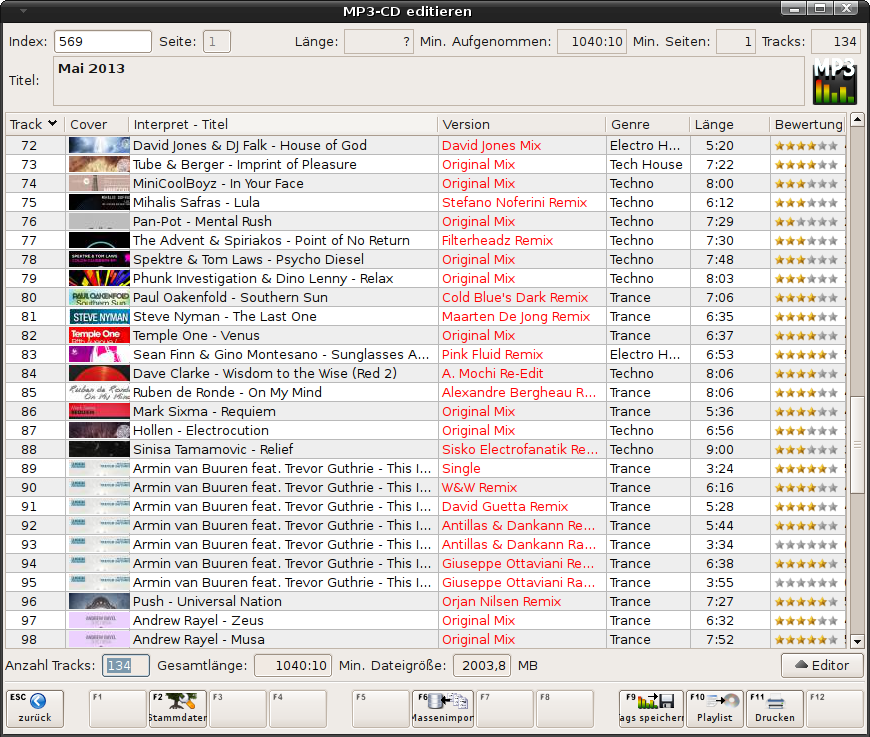Click the MP3 equalizer logo icon
This screenshot has height=737, width=870.
pos(835,81)
